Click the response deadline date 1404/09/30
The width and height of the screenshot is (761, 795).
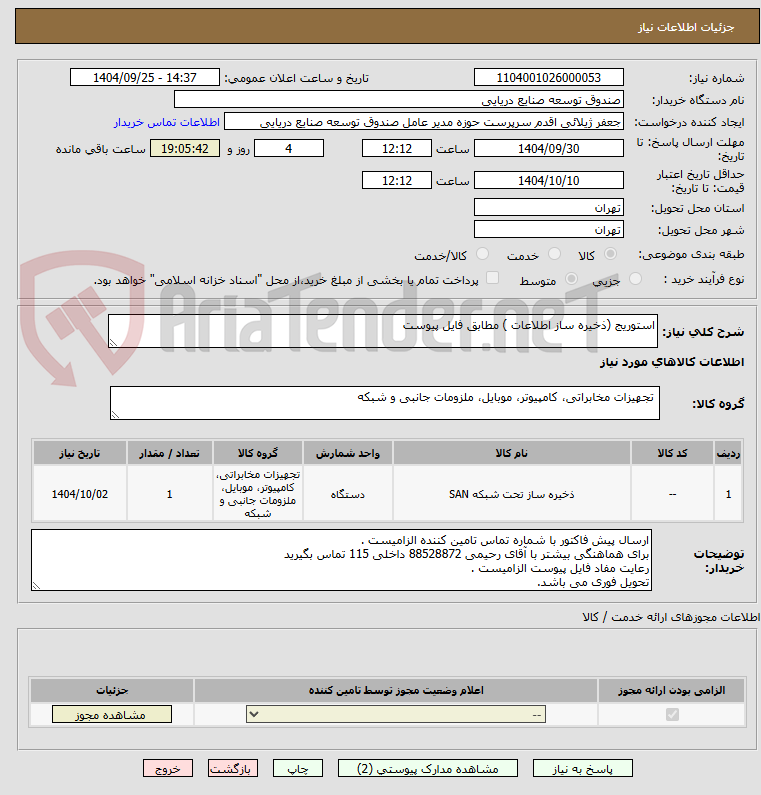(549, 149)
